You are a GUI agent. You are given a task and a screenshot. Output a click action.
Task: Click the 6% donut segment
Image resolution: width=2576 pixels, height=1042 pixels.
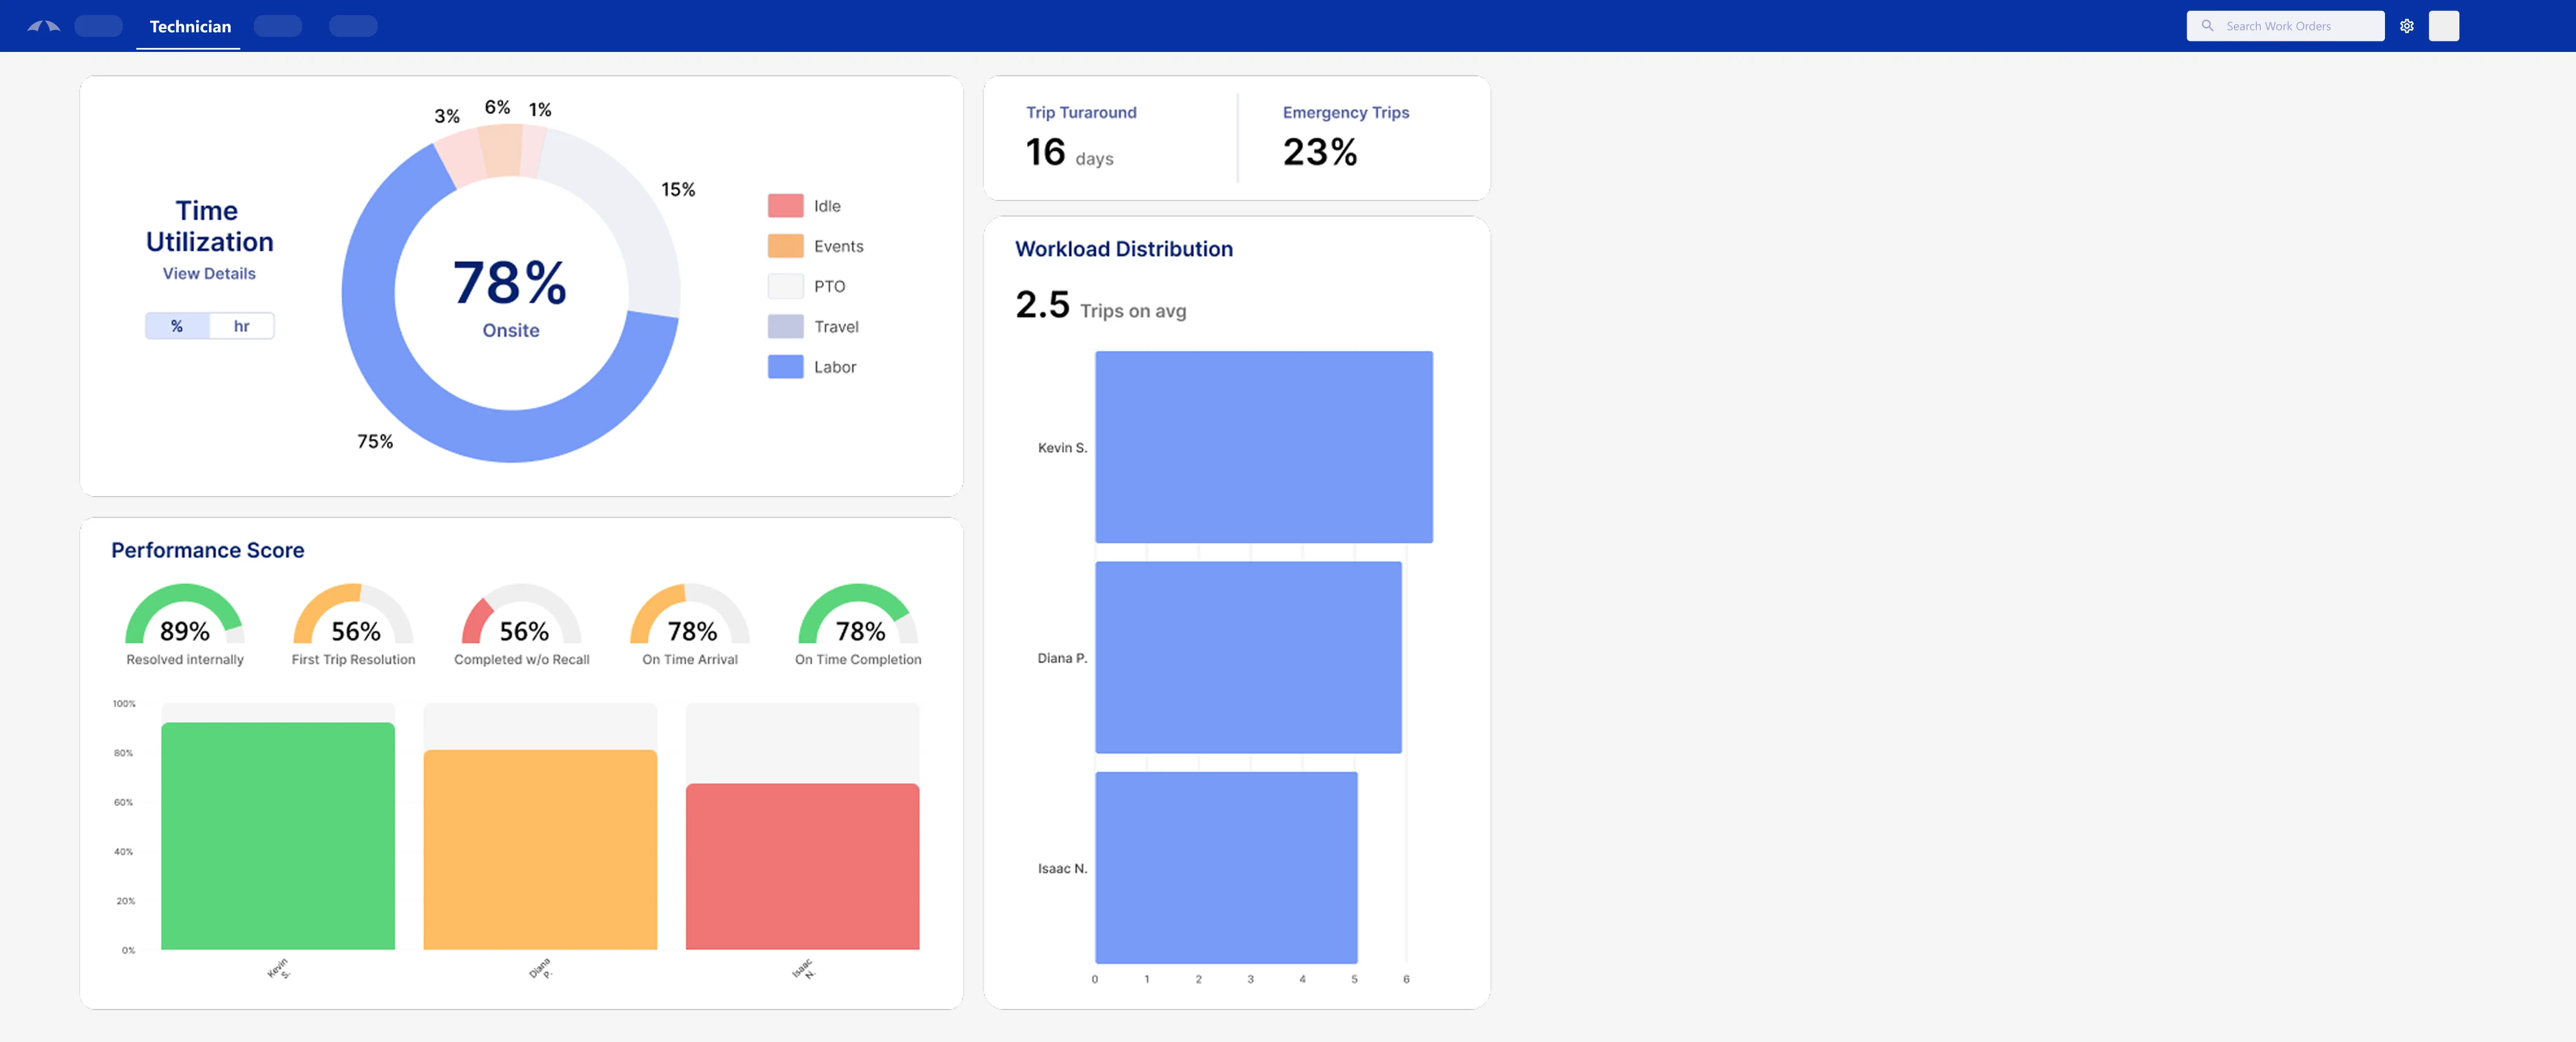[x=501, y=151]
